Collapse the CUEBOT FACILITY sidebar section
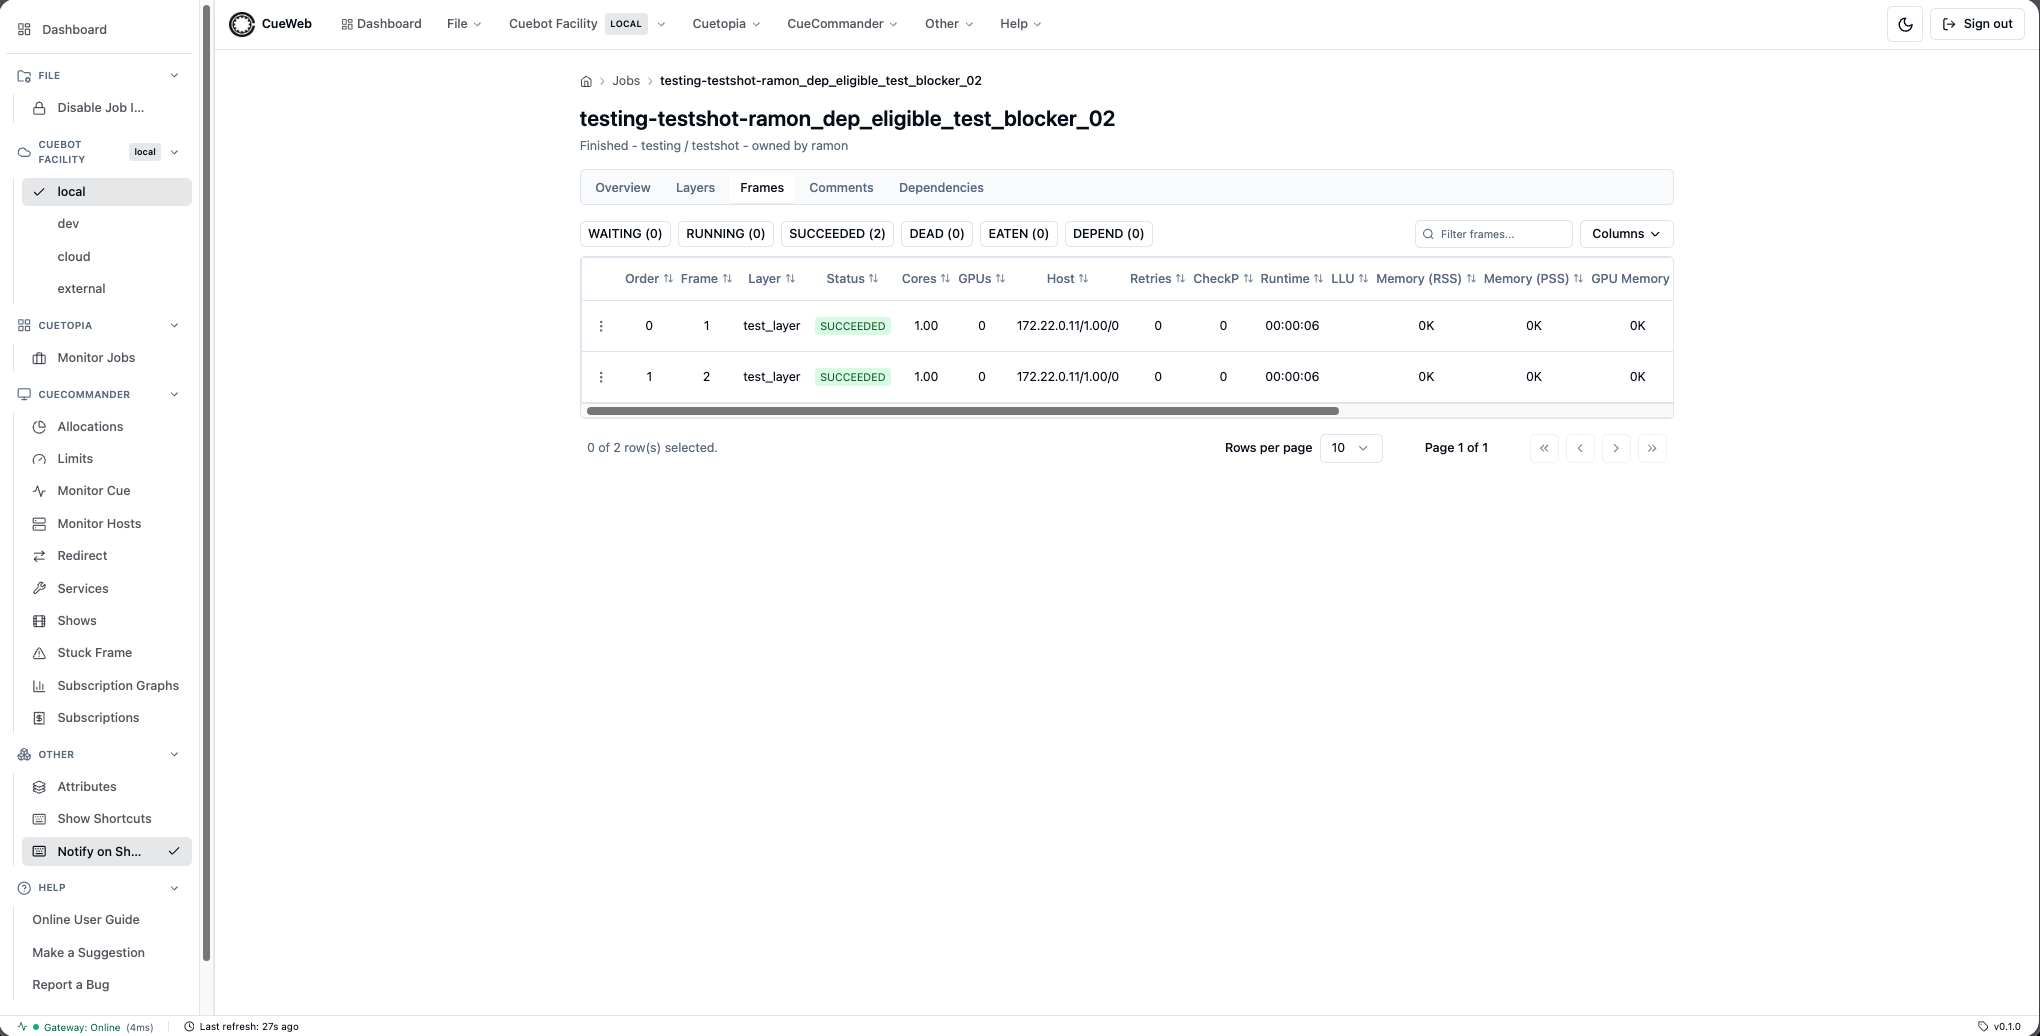The height and width of the screenshot is (1036, 2040). tap(175, 153)
